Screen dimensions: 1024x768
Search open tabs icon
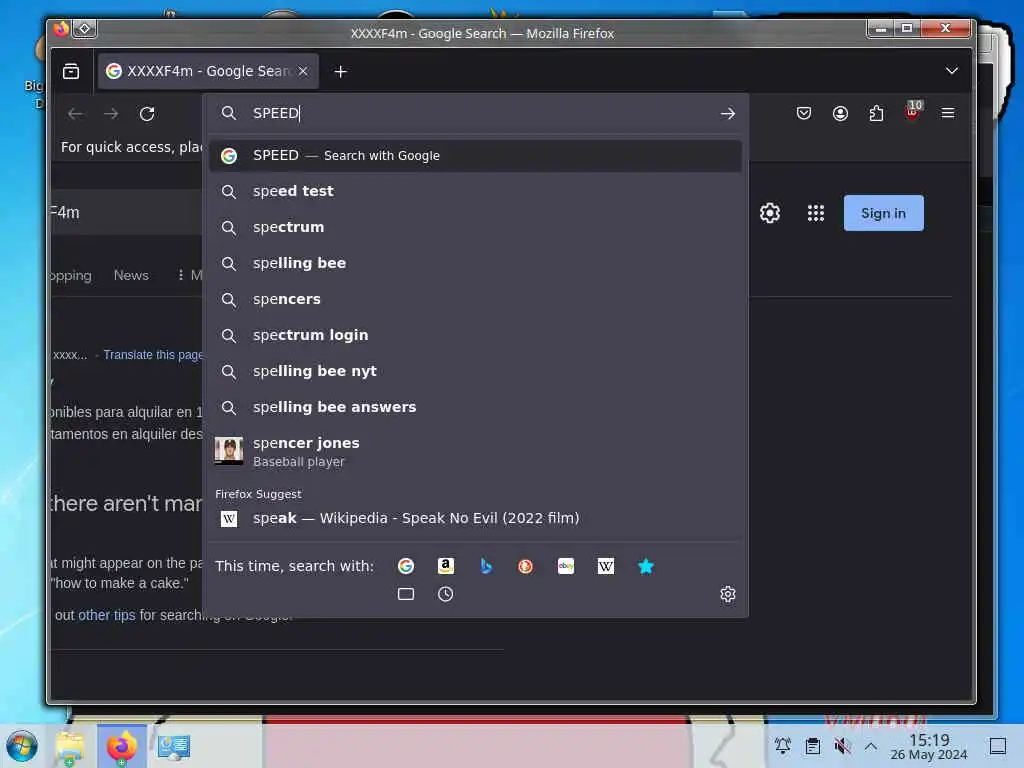click(x=406, y=594)
